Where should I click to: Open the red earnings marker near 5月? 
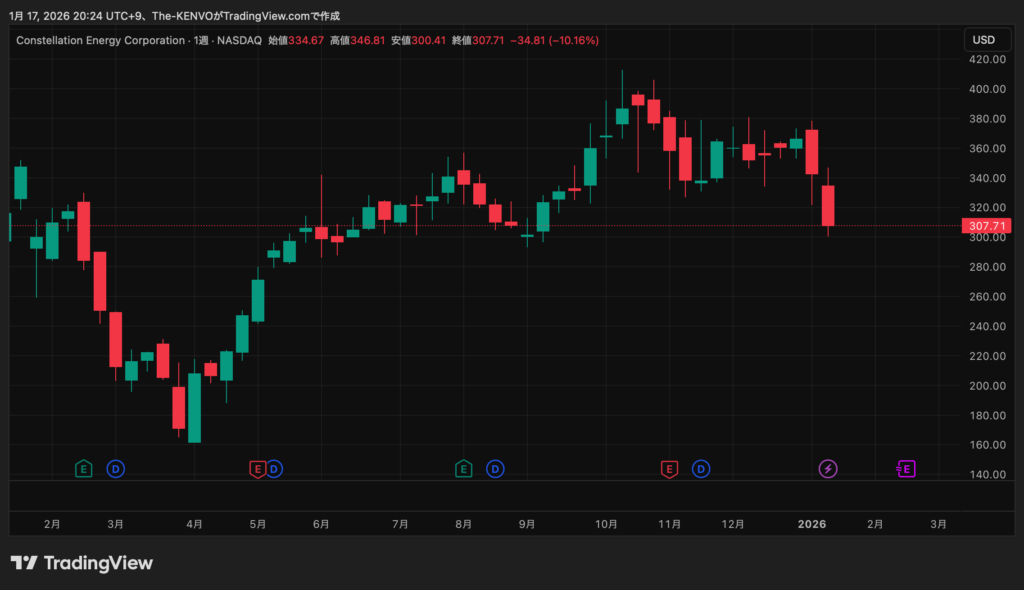coord(257,468)
